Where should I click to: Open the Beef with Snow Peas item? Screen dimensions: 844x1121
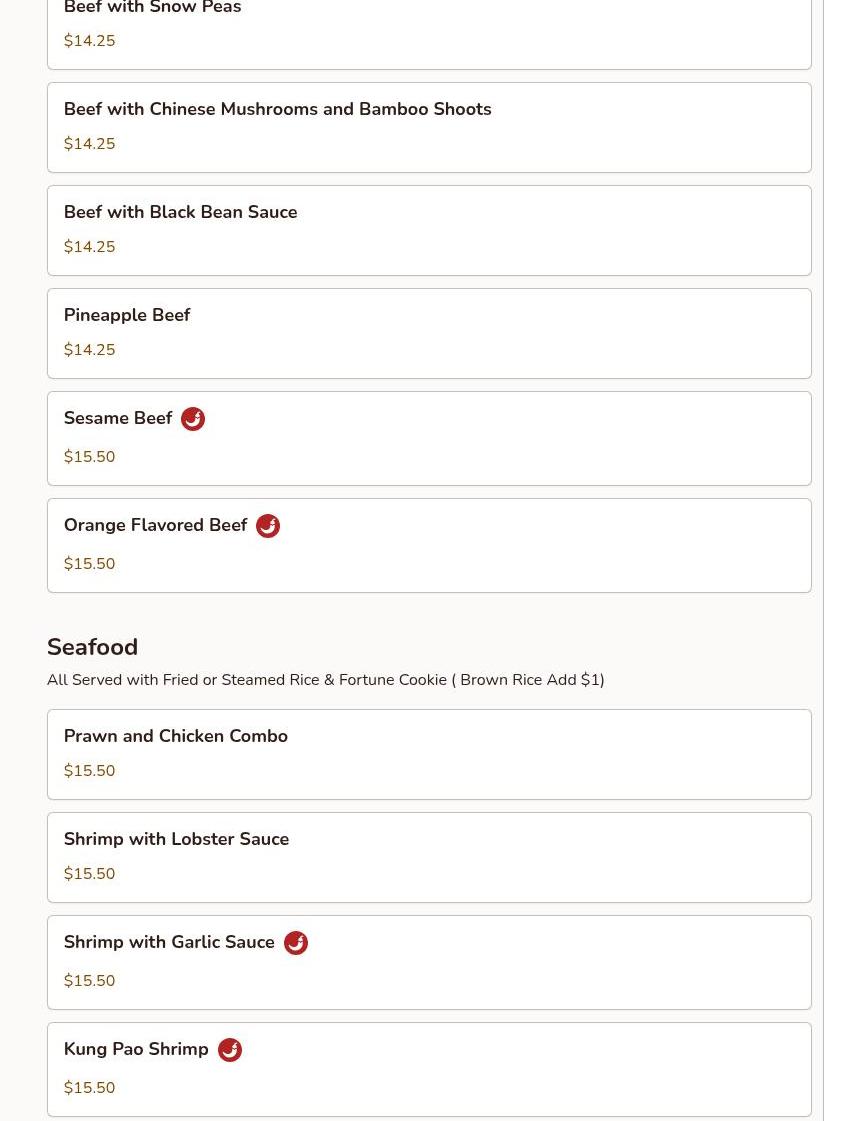[x=152, y=9]
